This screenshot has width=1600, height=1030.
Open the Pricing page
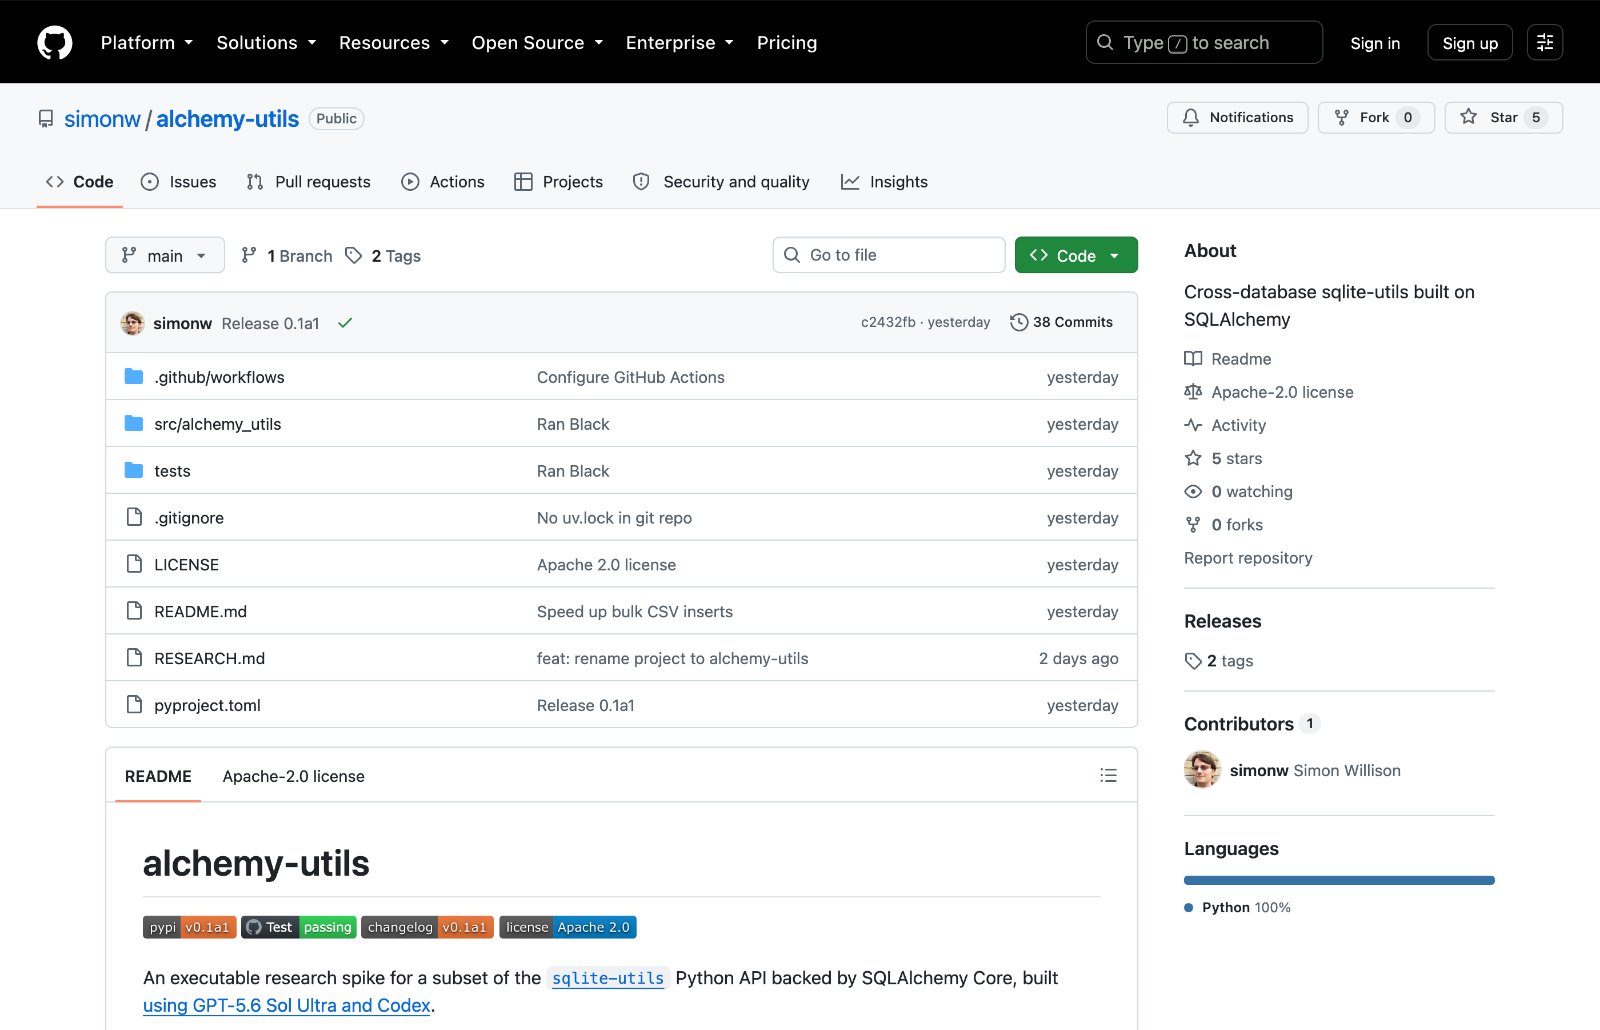(x=787, y=42)
